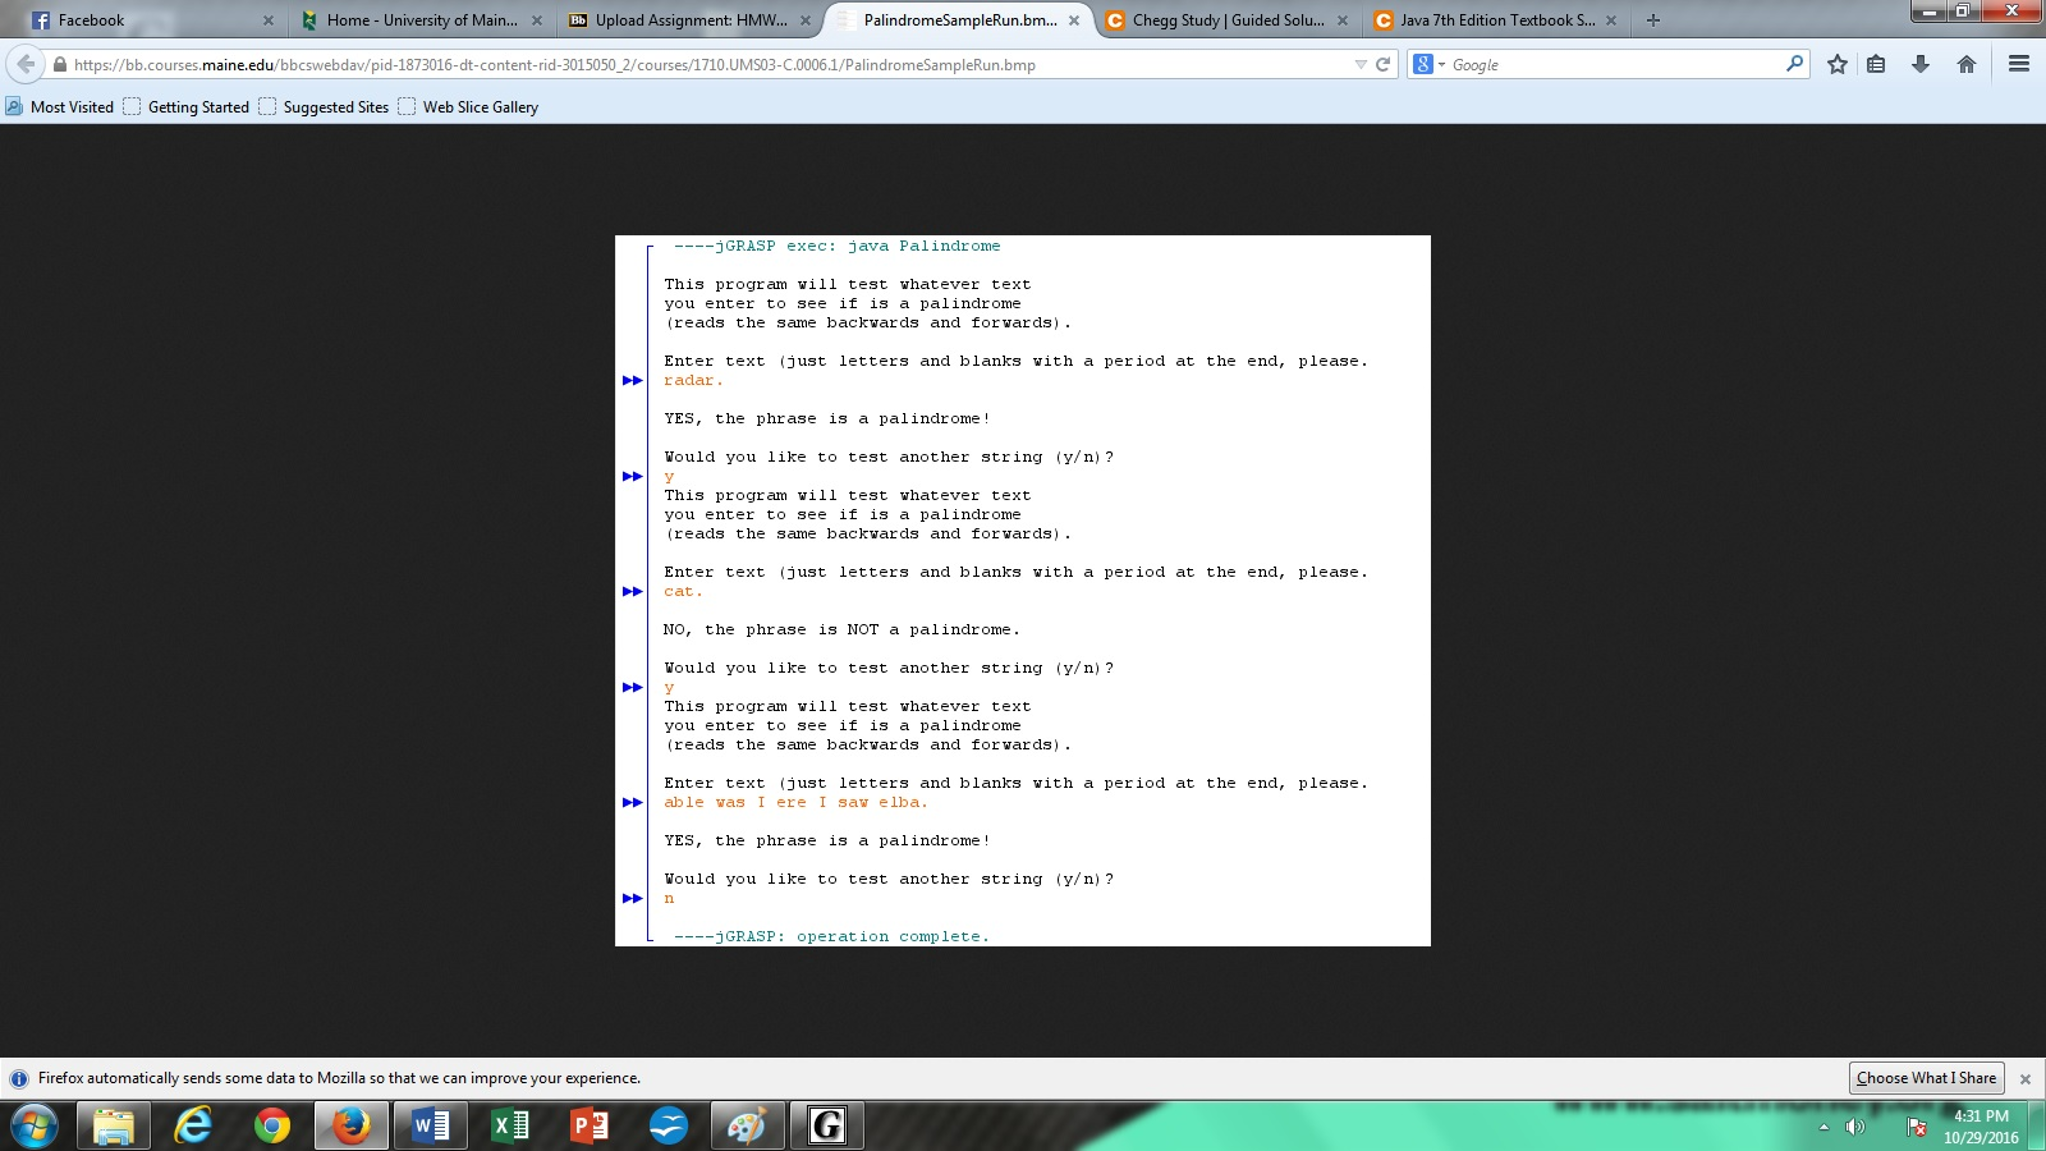Select the PalindromeSampleRun.bmp tab
The height and width of the screenshot is (1151, 2046).
point(958,20)
